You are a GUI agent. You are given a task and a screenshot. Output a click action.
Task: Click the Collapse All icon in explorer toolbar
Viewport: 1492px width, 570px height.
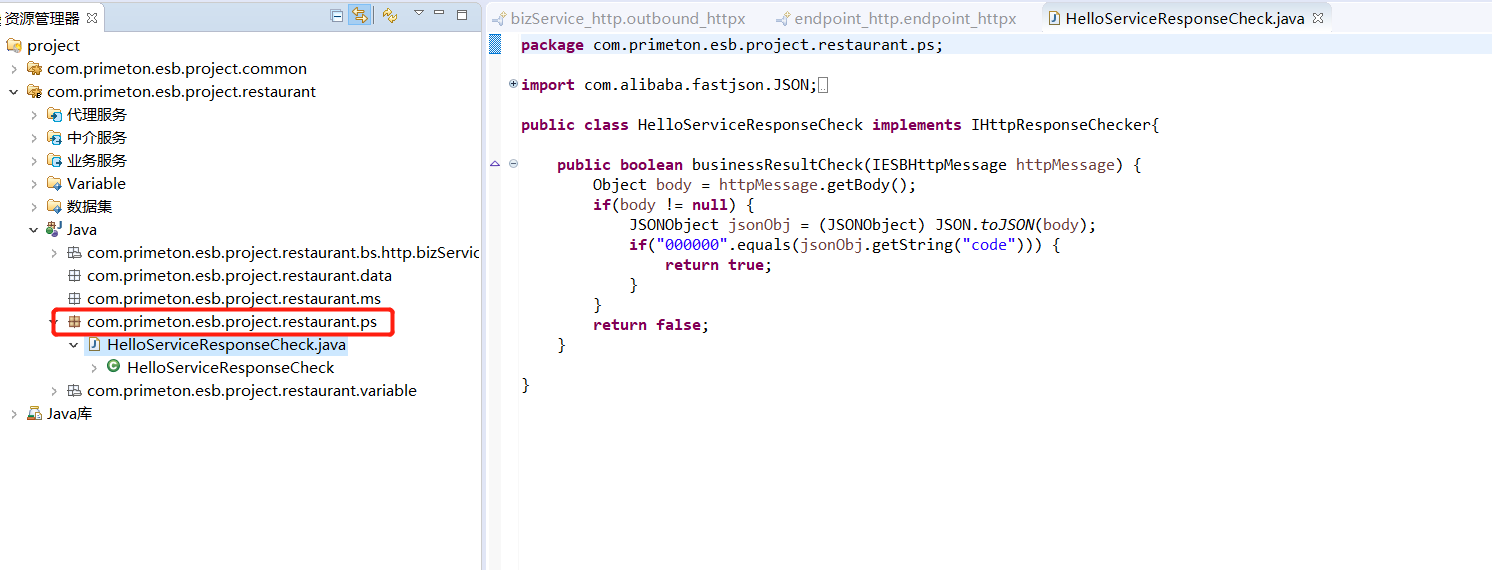tap(337, 15)
